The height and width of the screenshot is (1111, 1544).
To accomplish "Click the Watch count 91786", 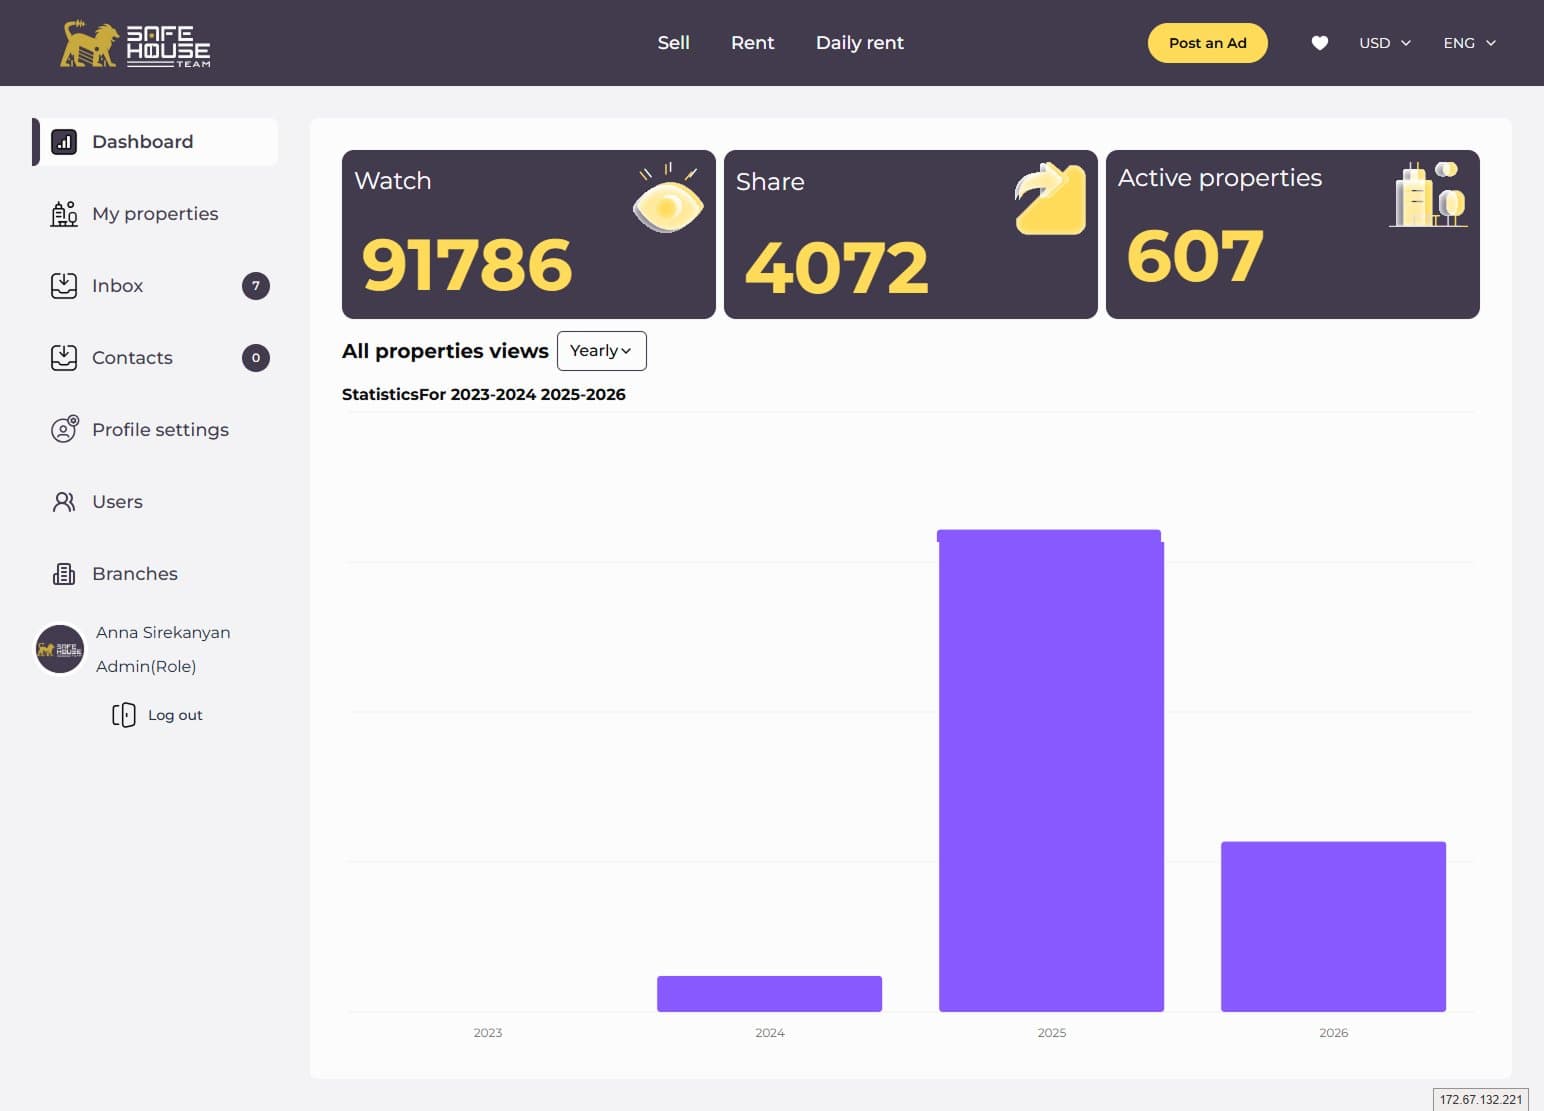I will tap(467, 266).
